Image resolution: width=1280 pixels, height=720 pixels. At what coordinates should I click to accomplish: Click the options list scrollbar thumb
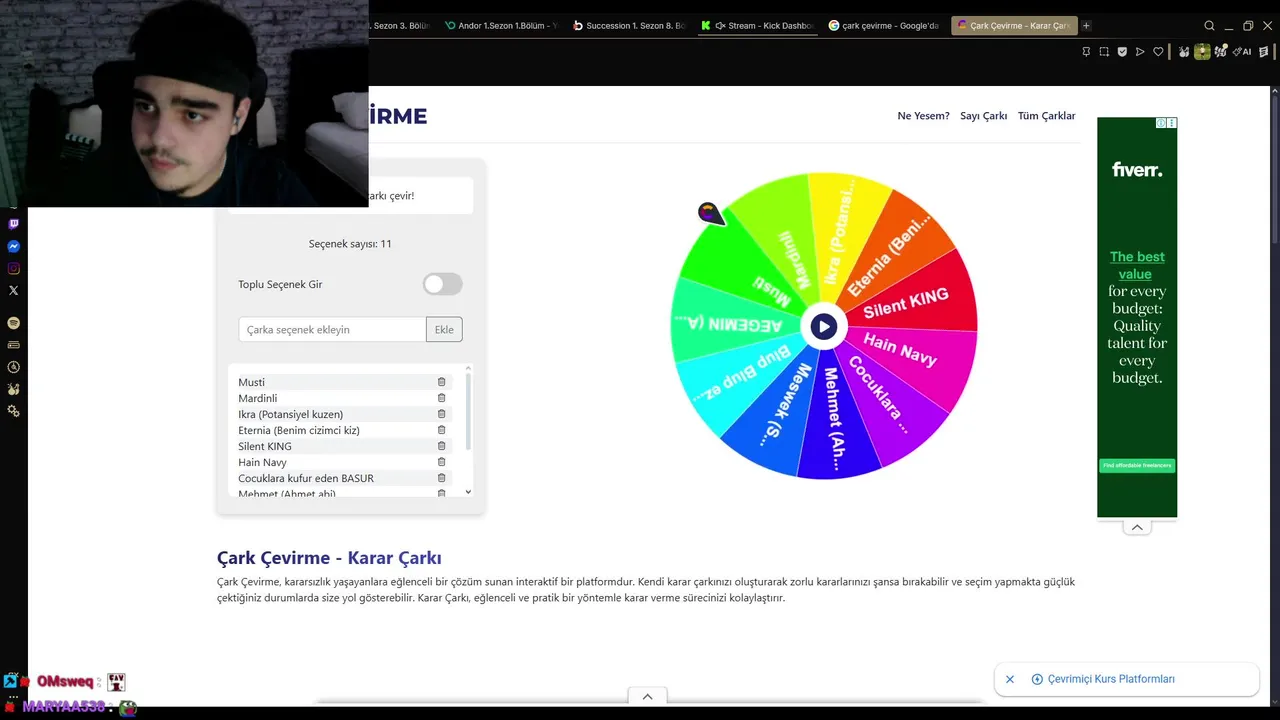click(468, 412)
